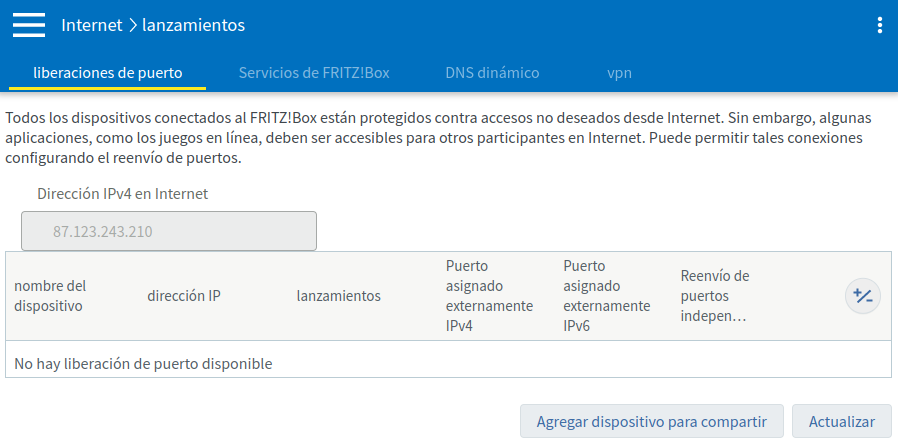Select the DNS dinámico tab

(492, 73)
